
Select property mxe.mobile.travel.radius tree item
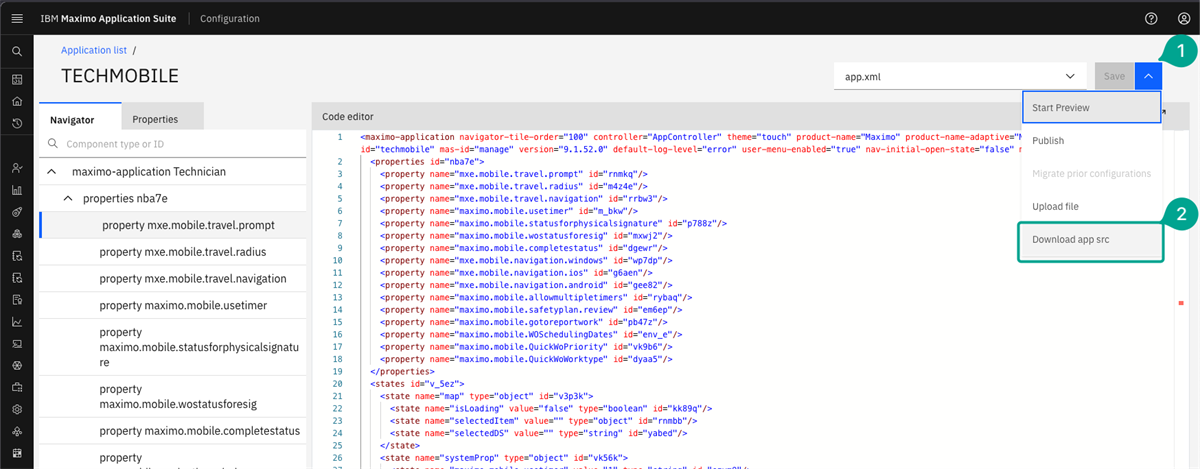(172, 252)
